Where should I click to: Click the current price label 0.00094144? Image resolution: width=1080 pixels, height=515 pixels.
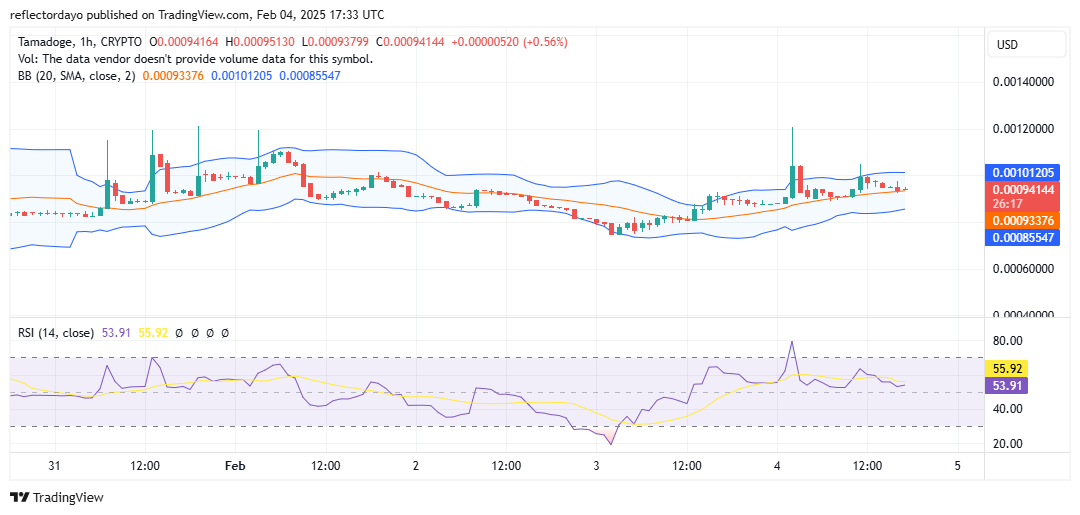[x=1023, y=190]
